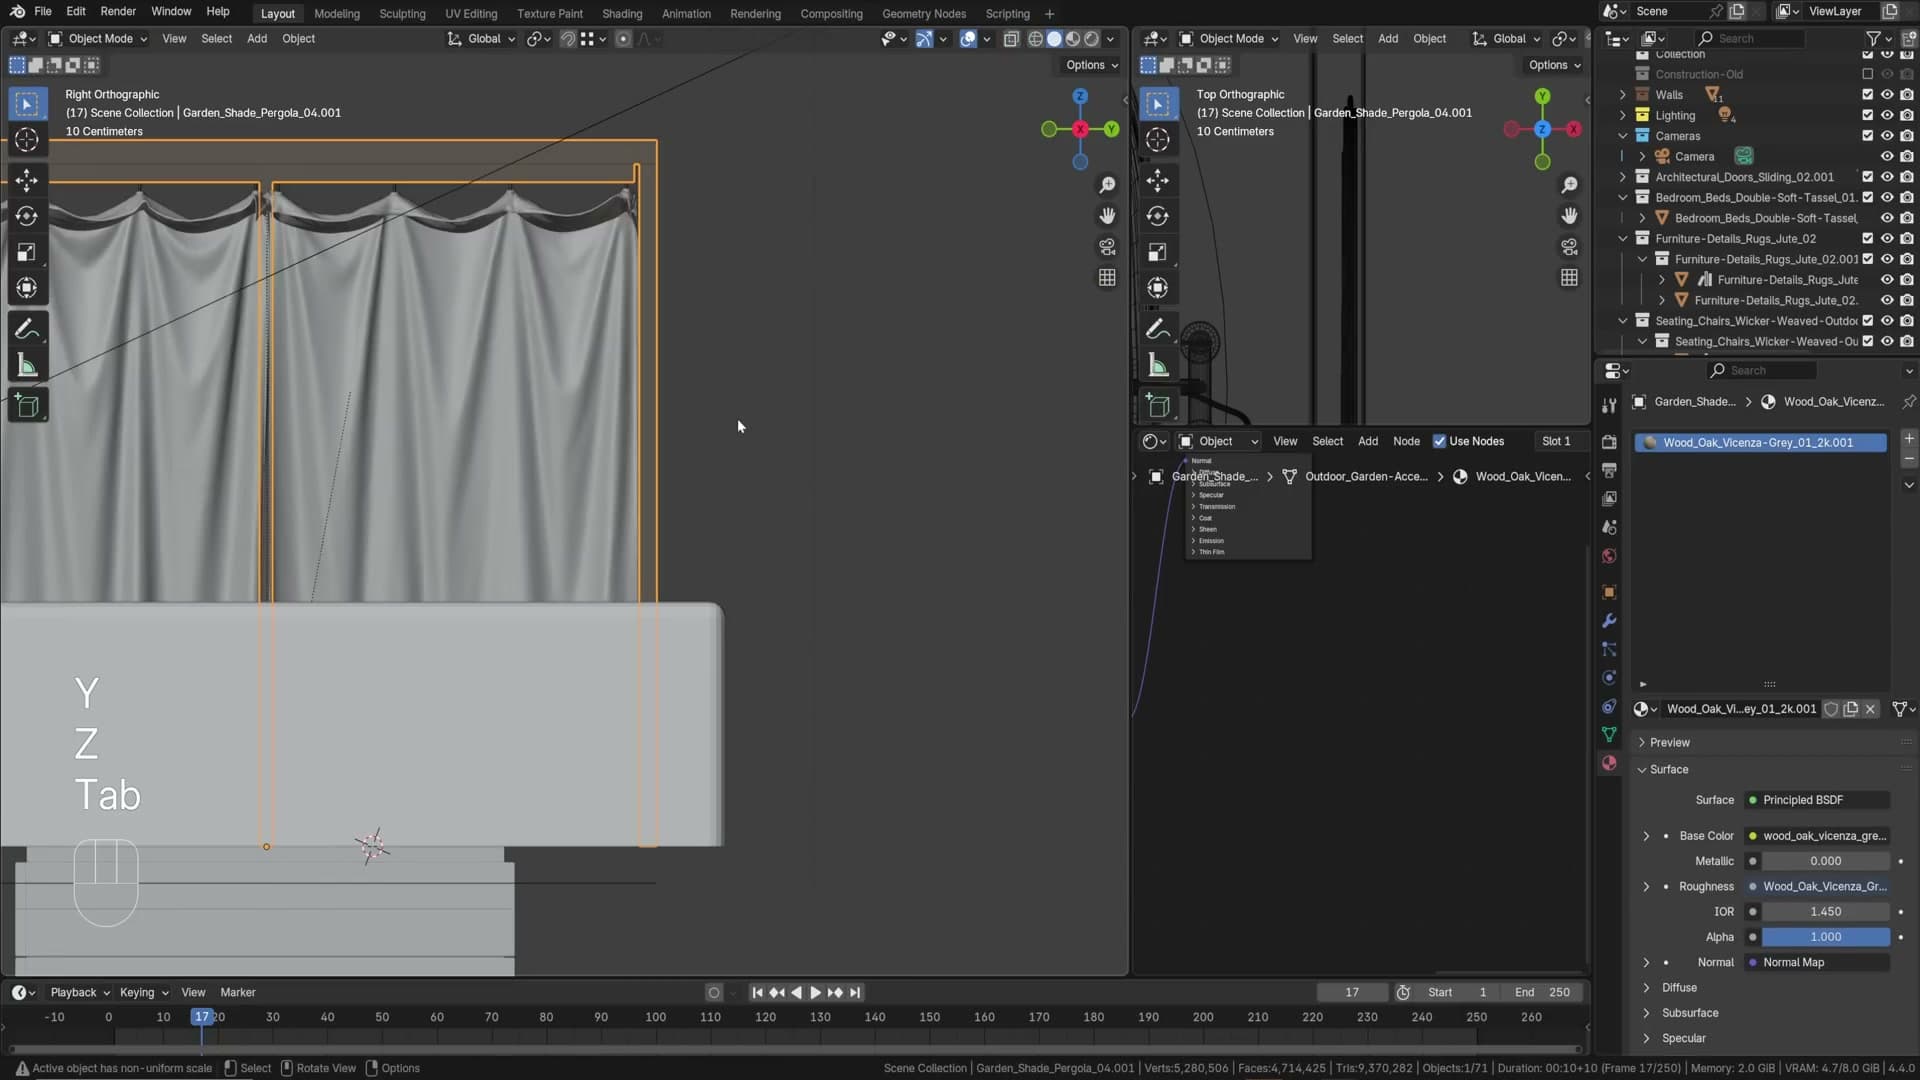Toggle fake user shield for the material
Screen dimensions: 1920x1080
pyautogui.click(x=1831, y=709)
